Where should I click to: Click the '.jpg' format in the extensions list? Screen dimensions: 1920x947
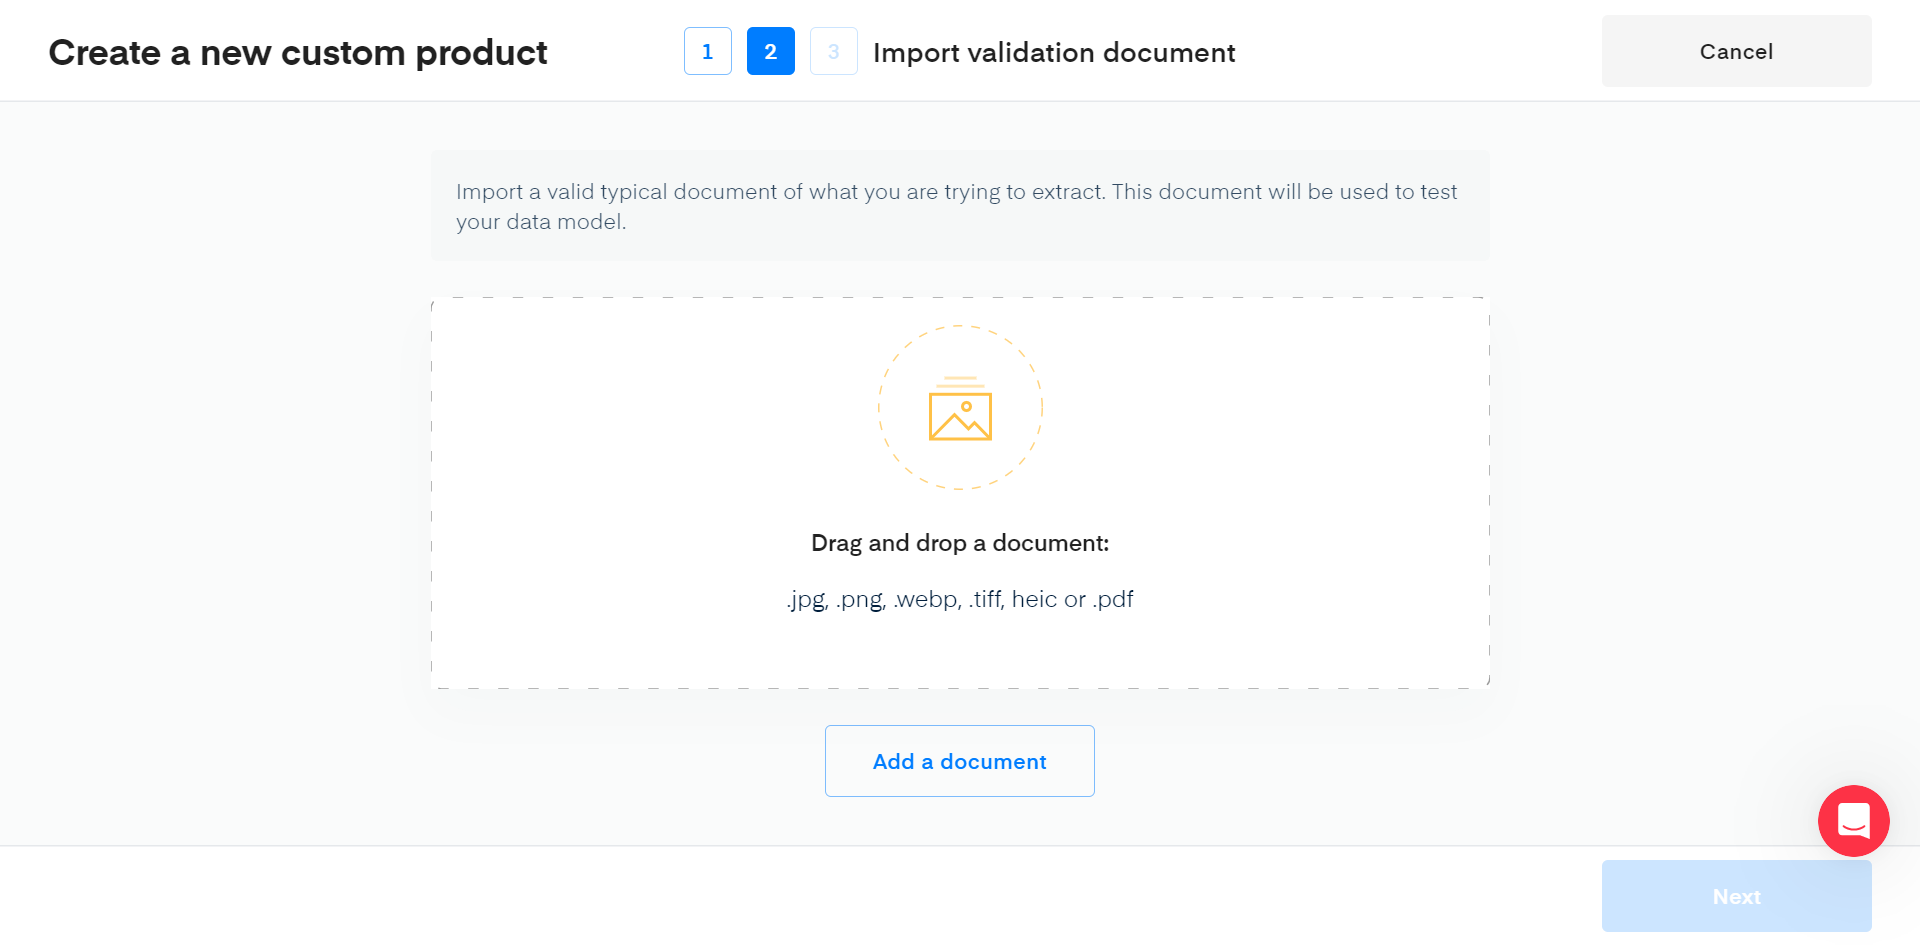pos(806,600)
